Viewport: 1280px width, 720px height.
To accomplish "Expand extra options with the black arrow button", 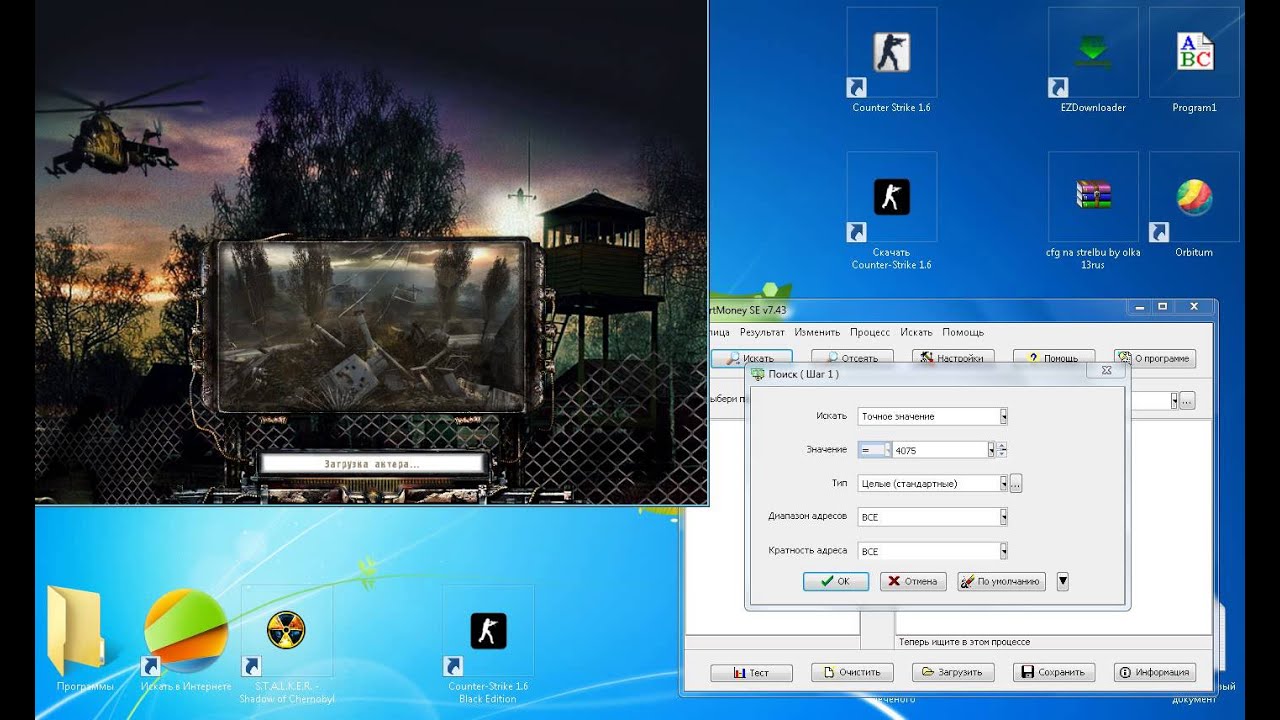I will click(1062, 581).
